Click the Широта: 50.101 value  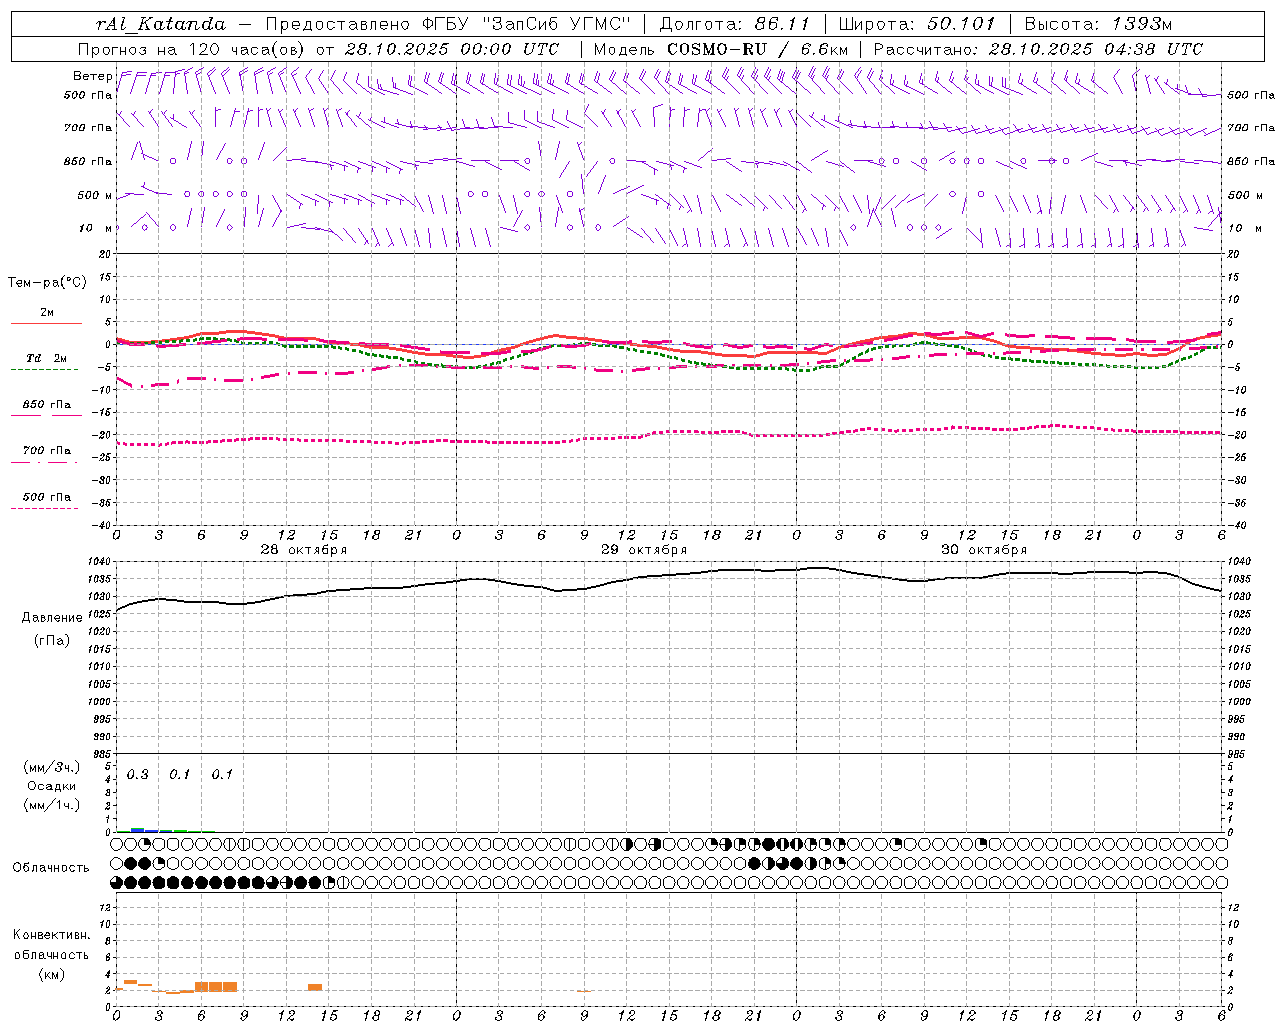pyautogui.click(x=917, y=24)
